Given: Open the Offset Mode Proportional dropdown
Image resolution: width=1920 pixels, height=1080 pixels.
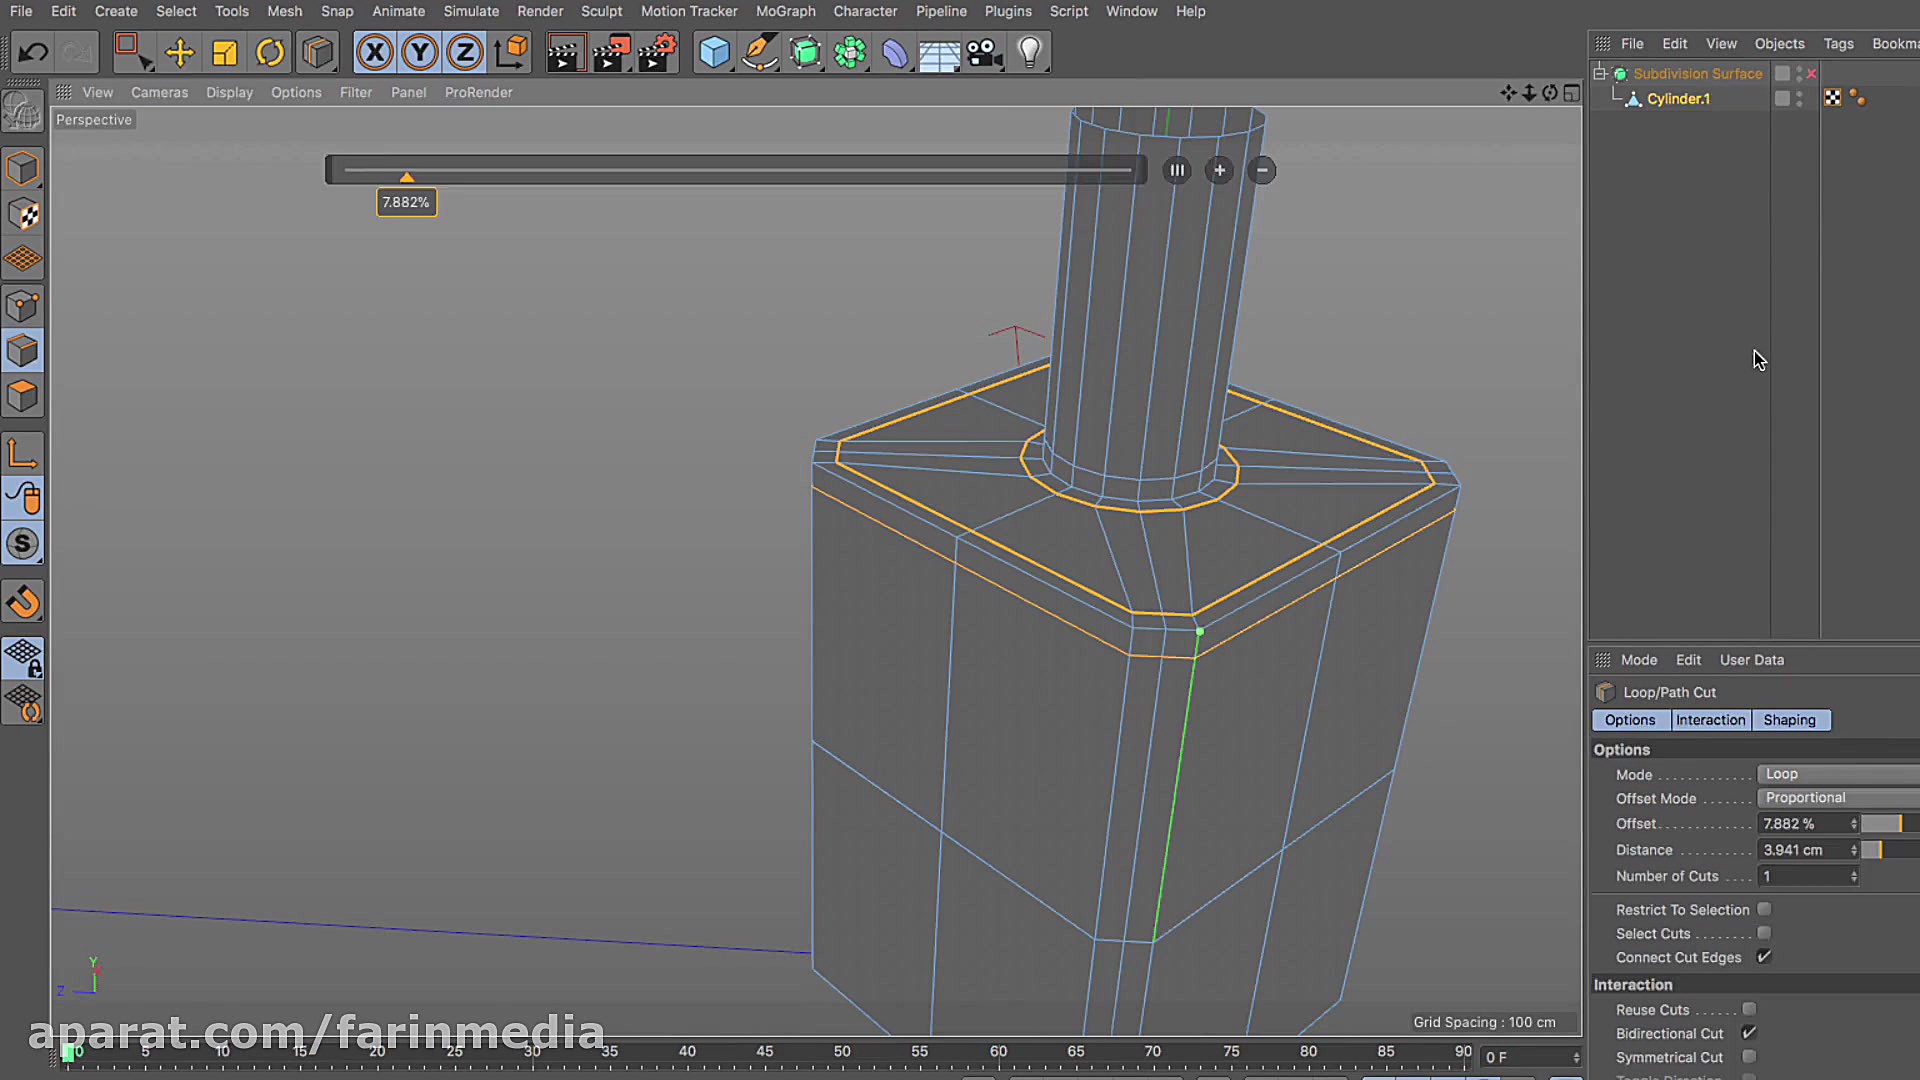Looking at the screenshot, I should click(1838, 798).
